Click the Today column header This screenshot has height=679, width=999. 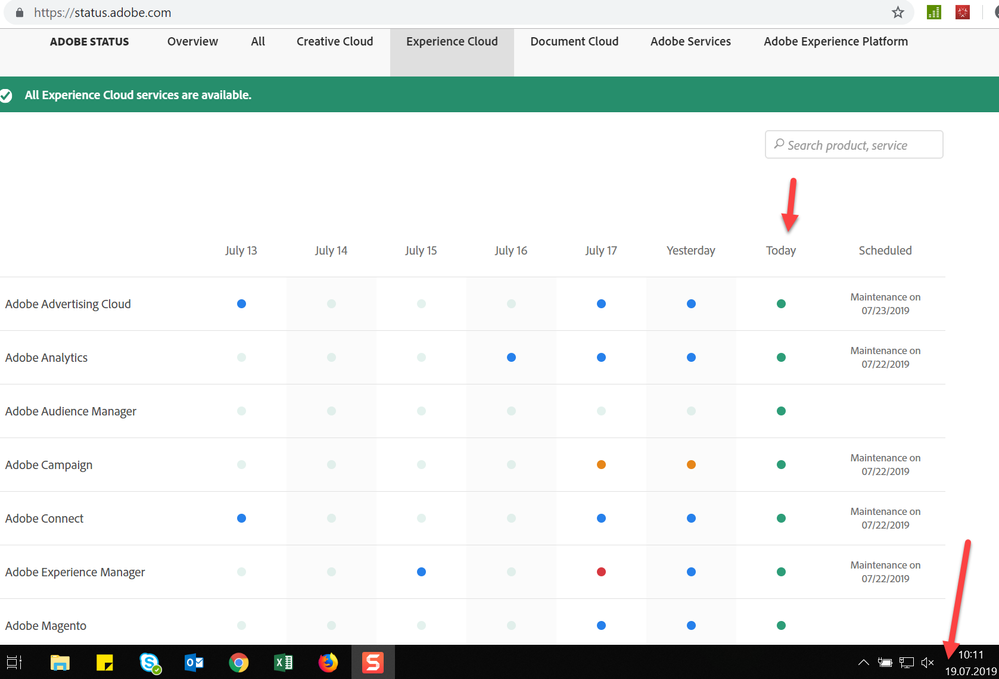click(x=780, y=250)
